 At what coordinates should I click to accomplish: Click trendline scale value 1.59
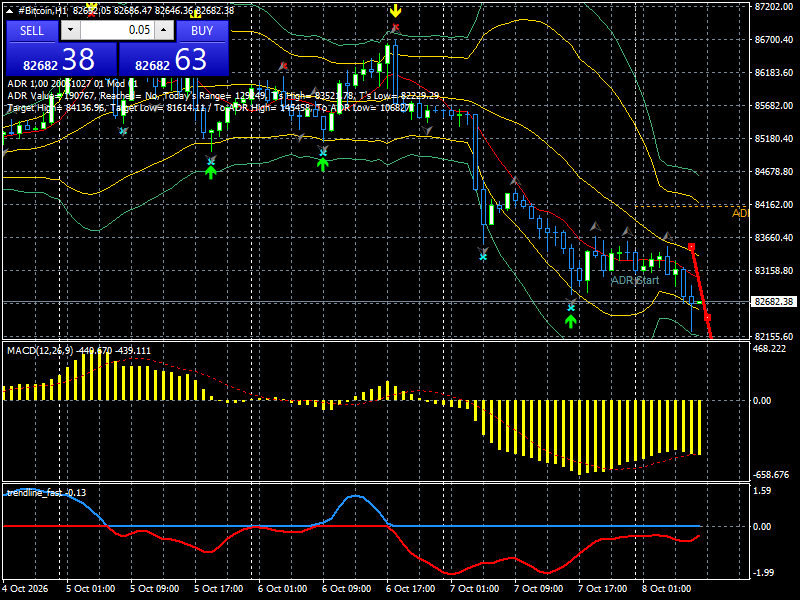click(762, 491)
